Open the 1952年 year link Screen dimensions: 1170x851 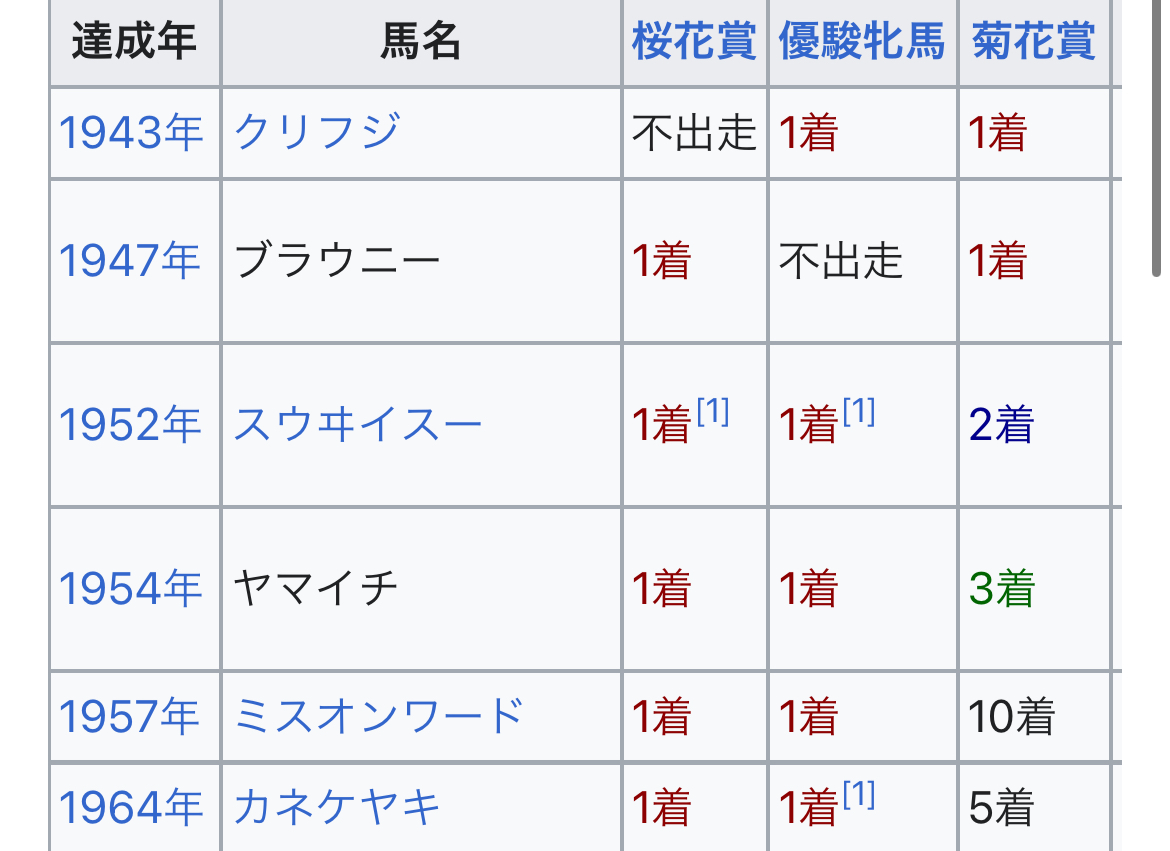(130, 425)
